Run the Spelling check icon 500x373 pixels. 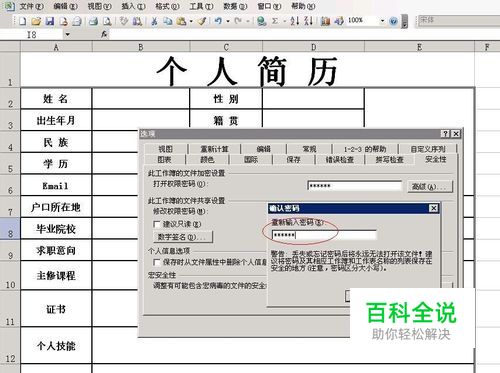(124, 21)
